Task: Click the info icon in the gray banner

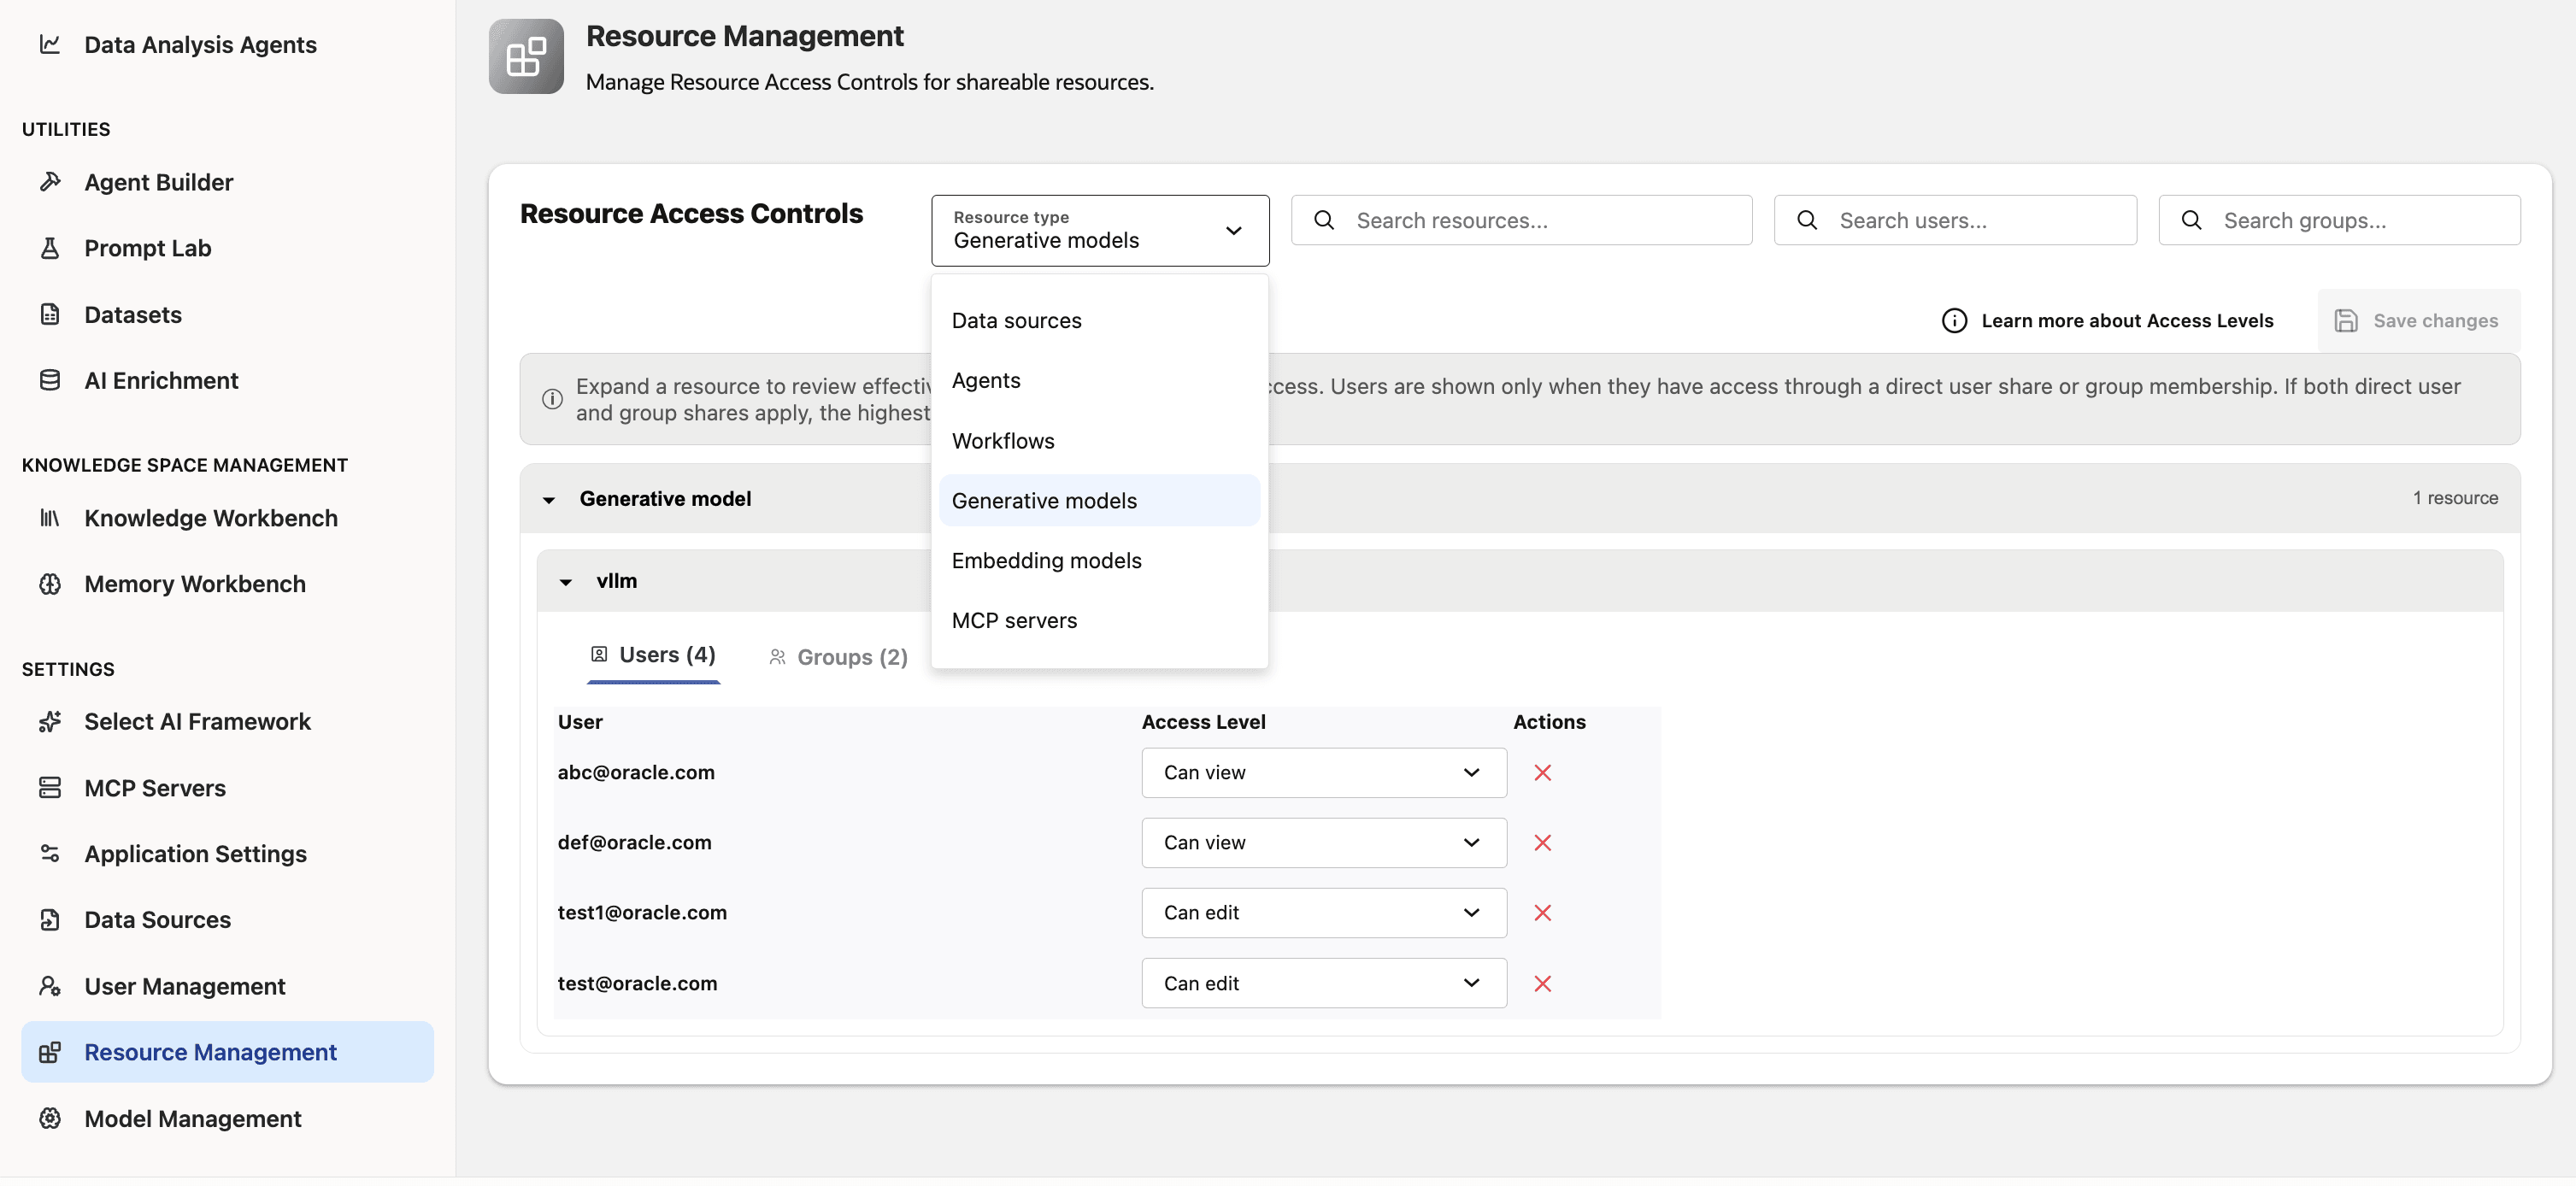Action: pyautogui.click(x=552, y=399)
